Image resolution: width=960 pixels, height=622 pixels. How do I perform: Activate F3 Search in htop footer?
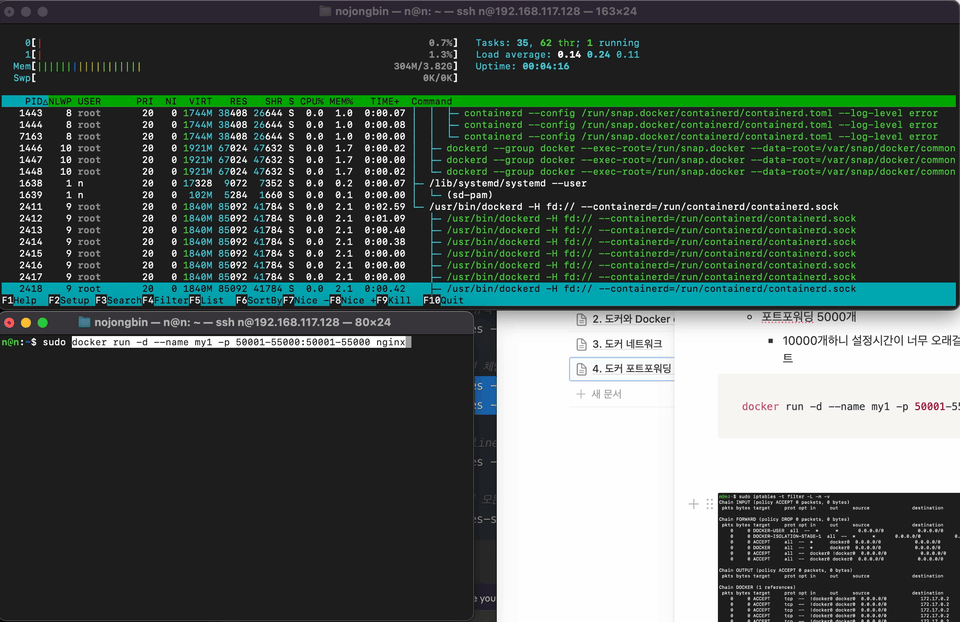(x=118, y=301)
